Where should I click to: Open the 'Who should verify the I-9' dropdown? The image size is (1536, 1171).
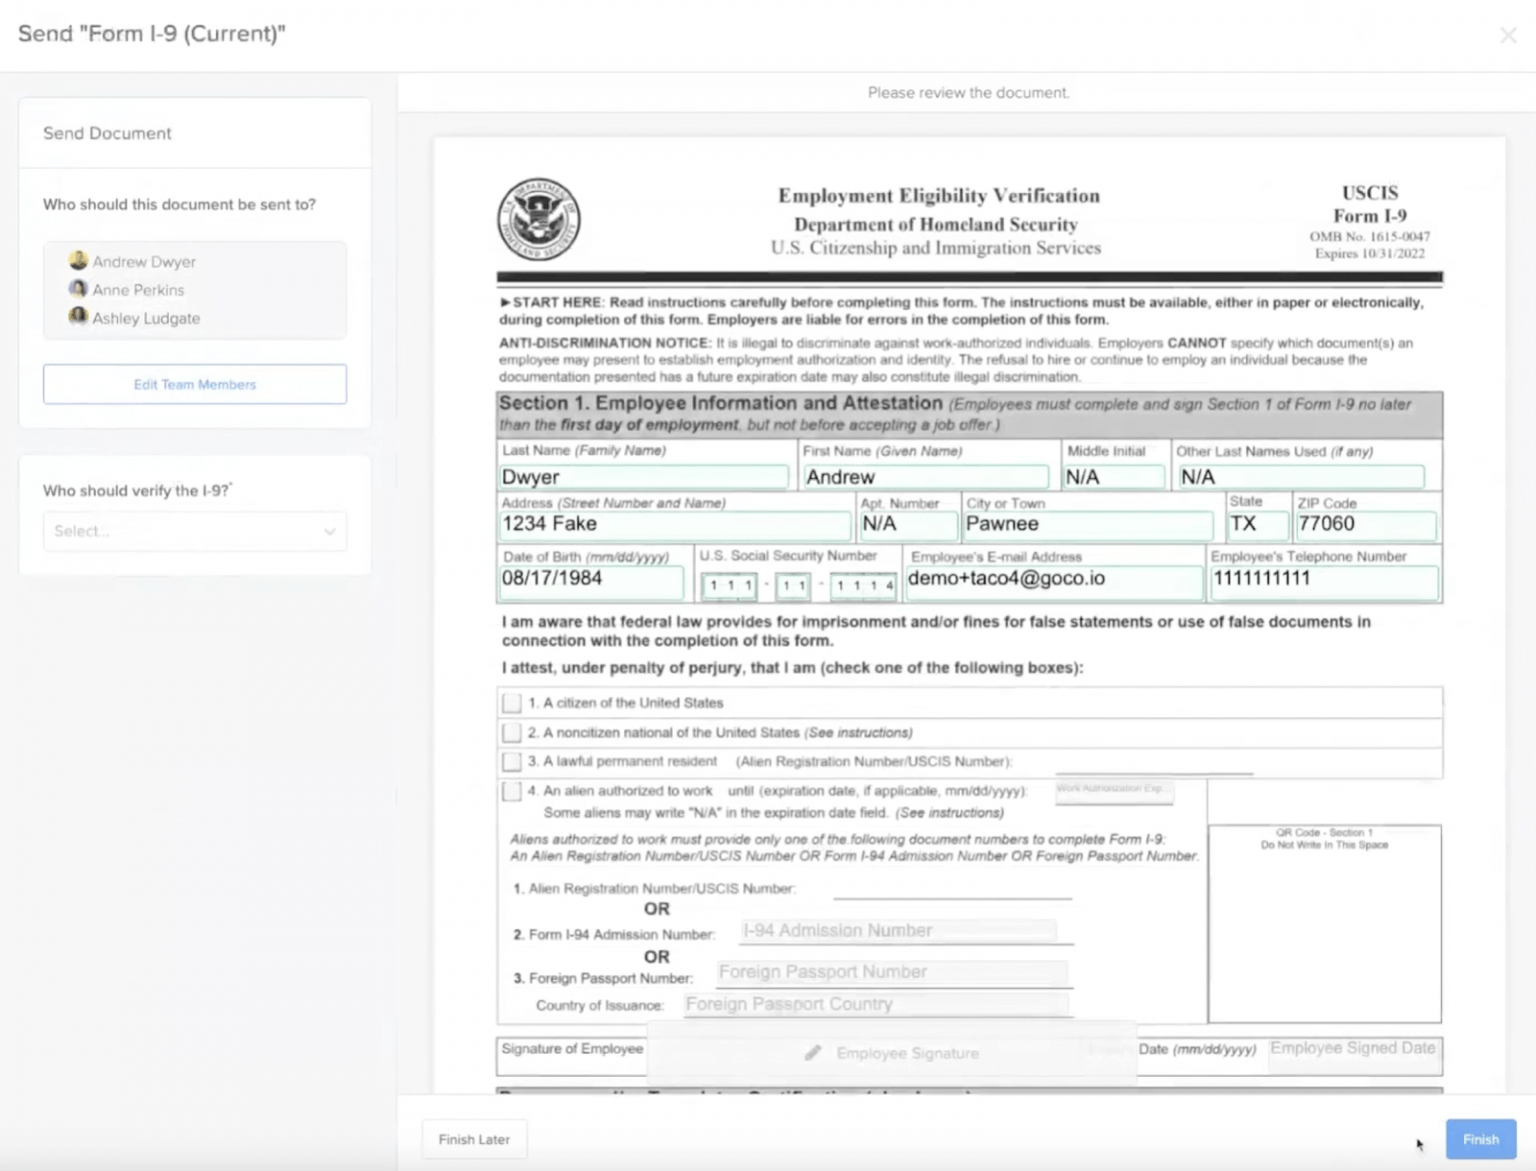pyautogui.click(x=194, y=531)
